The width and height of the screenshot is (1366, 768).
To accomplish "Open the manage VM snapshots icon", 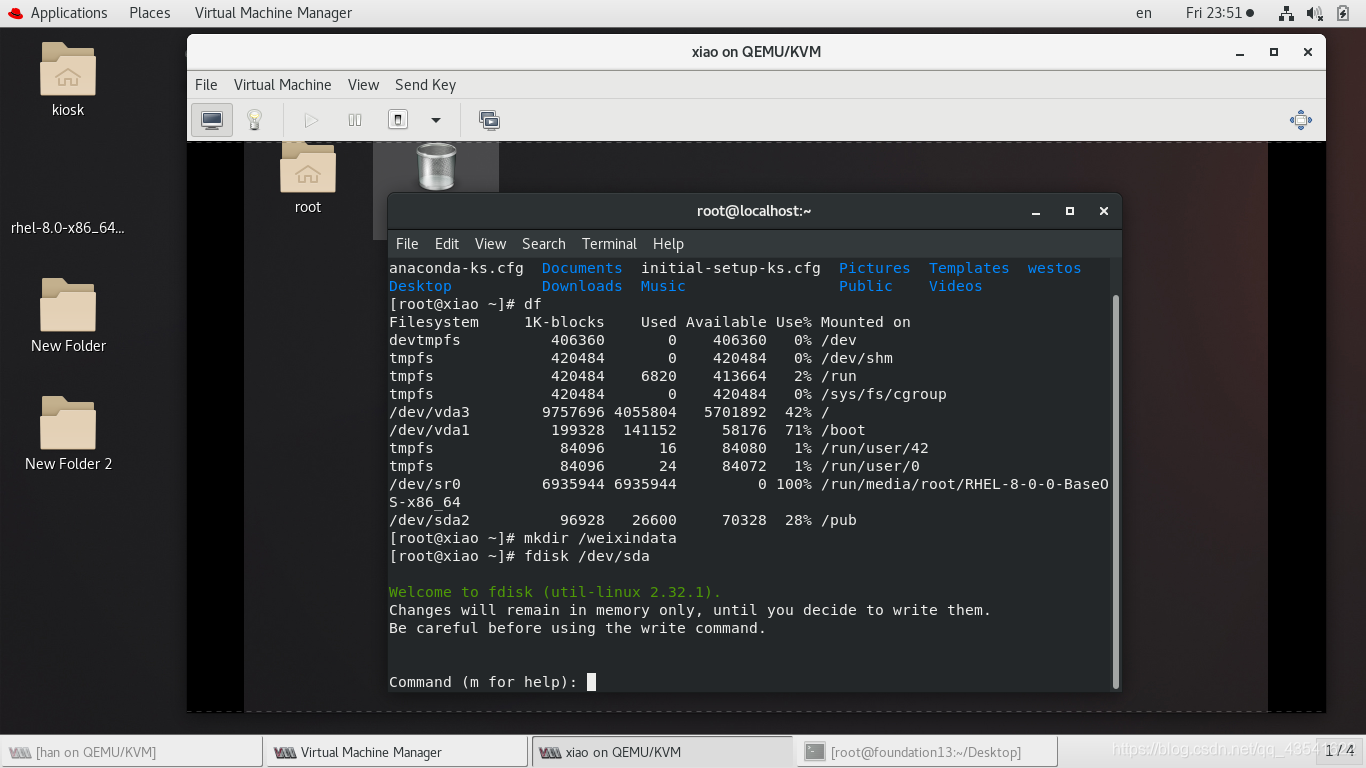I will [489, 120].
